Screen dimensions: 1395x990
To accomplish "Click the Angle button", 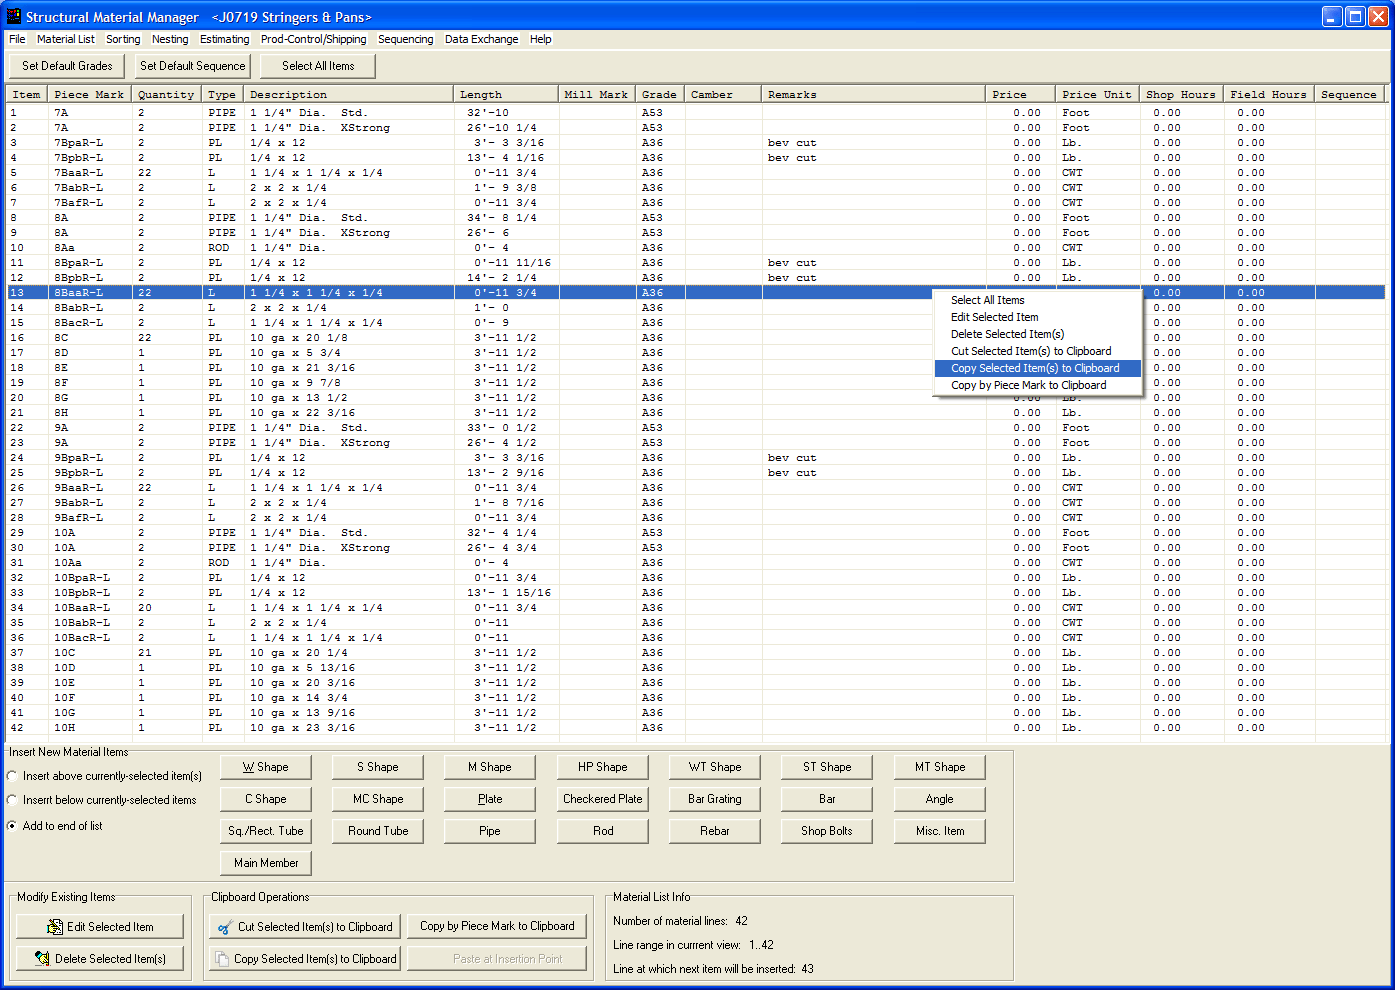I will coord(940,799).
